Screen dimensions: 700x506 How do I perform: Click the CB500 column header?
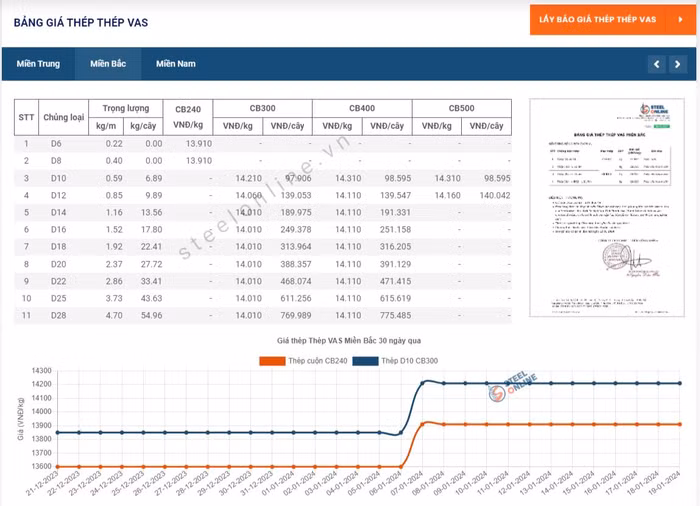point(462,109)
